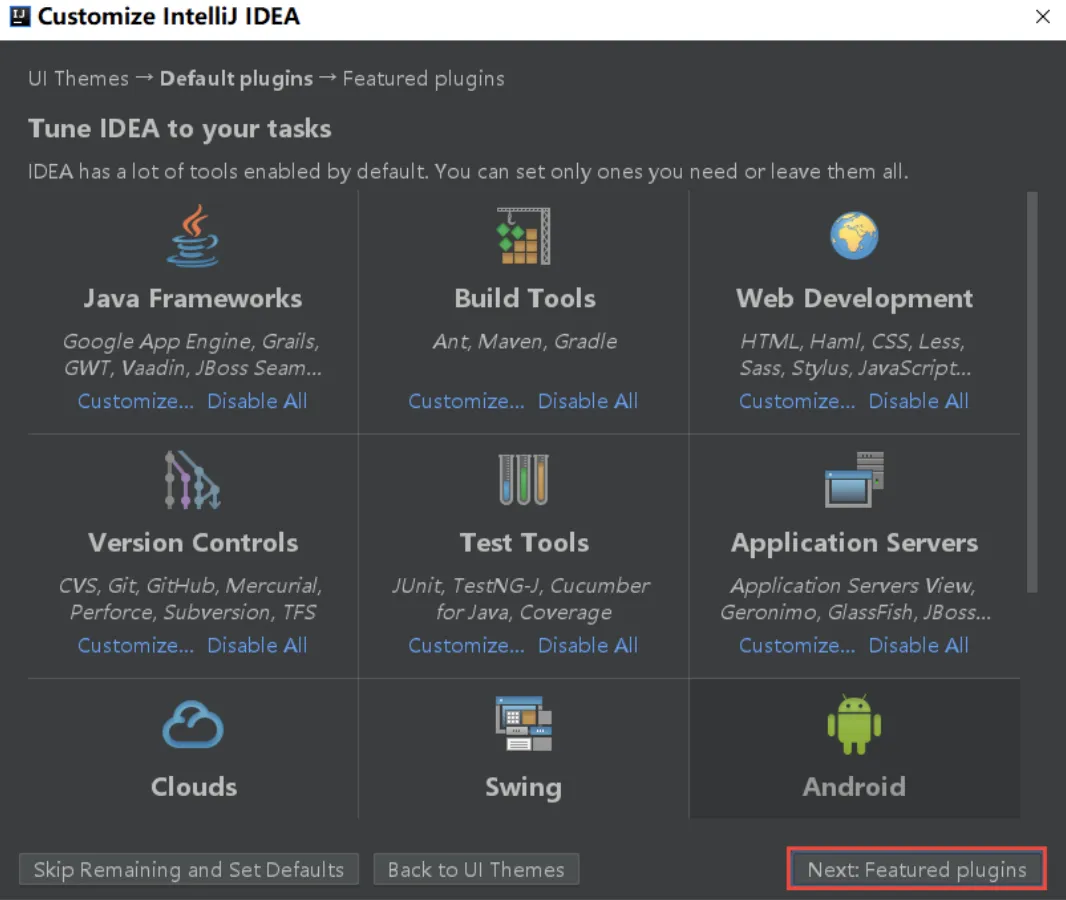The image size is (1066, 900).
Task: Click the Clouds cloud icon
Action: [x=193, y=725]
